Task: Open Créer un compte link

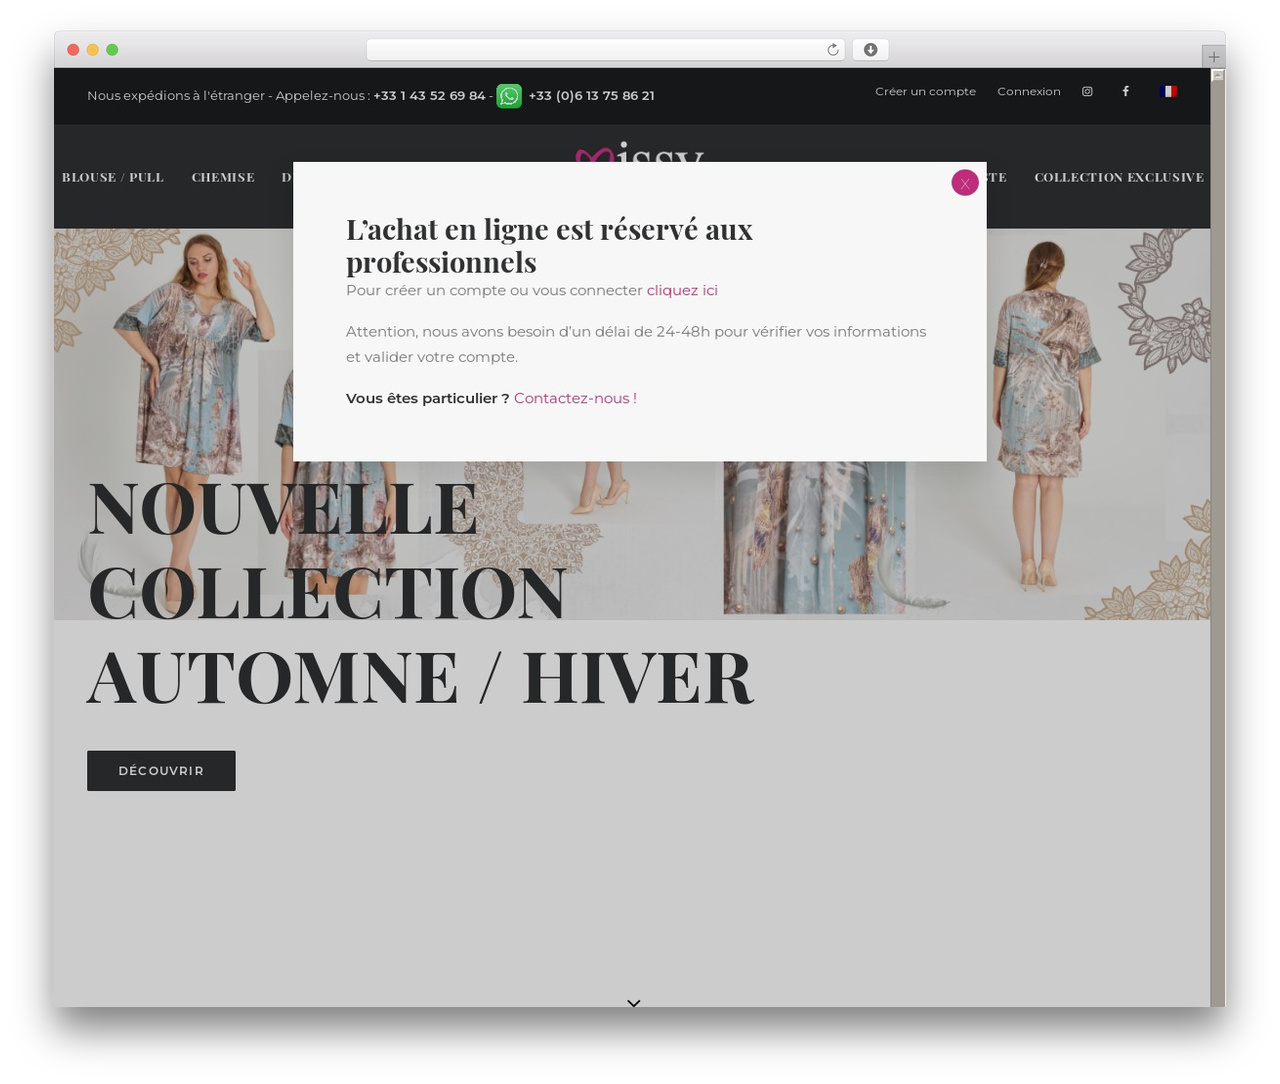Action: click(925, 91)
